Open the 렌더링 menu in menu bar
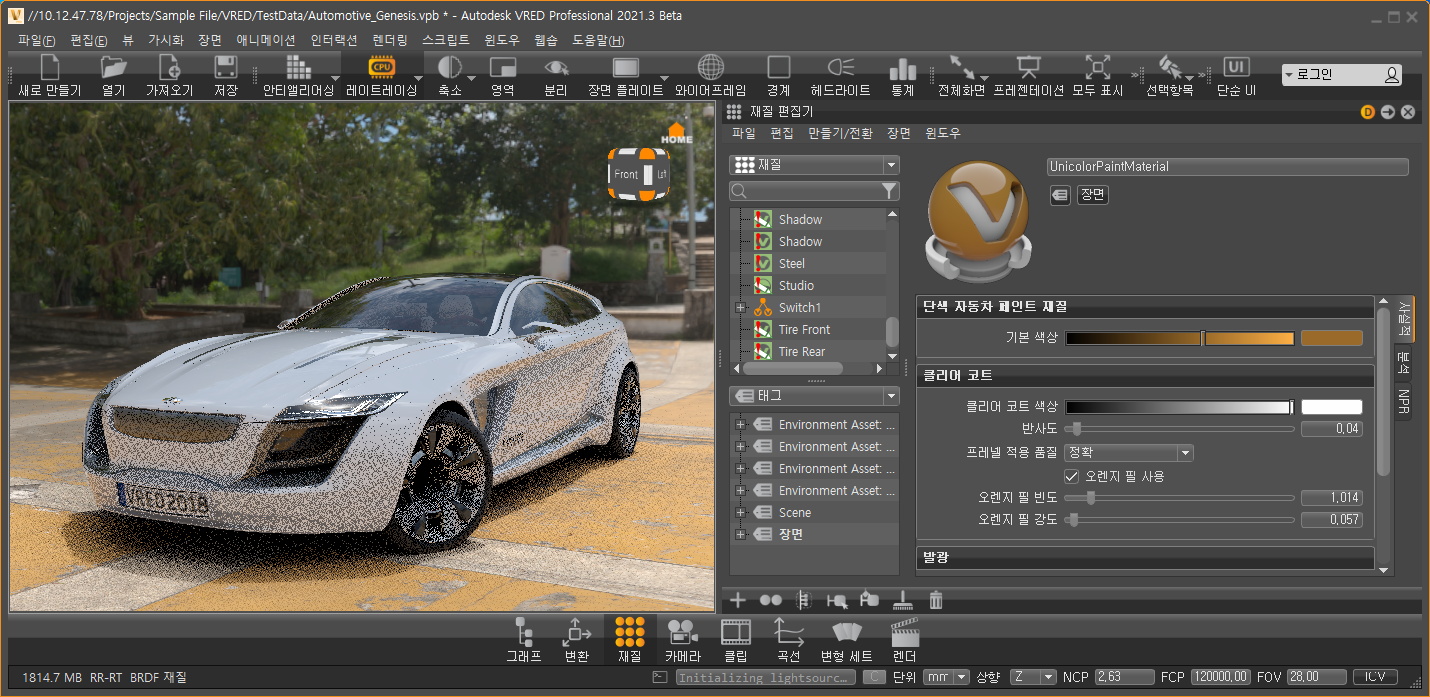1430x697 pixels. click(389, 41)
